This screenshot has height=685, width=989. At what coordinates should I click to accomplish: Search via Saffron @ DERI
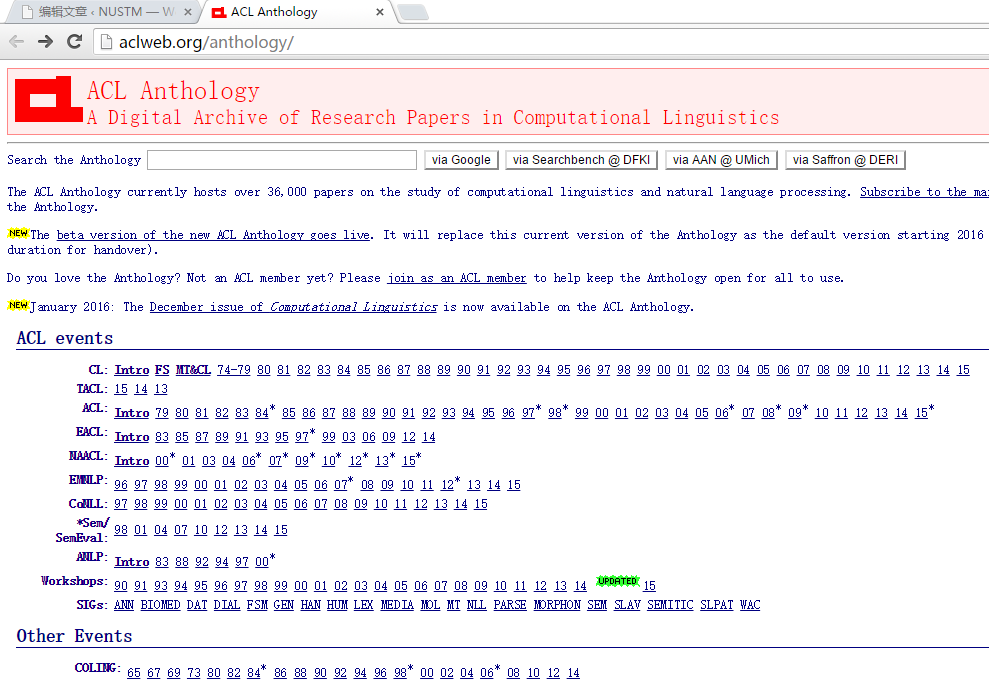pyautogui.click(x=845, y=160)
